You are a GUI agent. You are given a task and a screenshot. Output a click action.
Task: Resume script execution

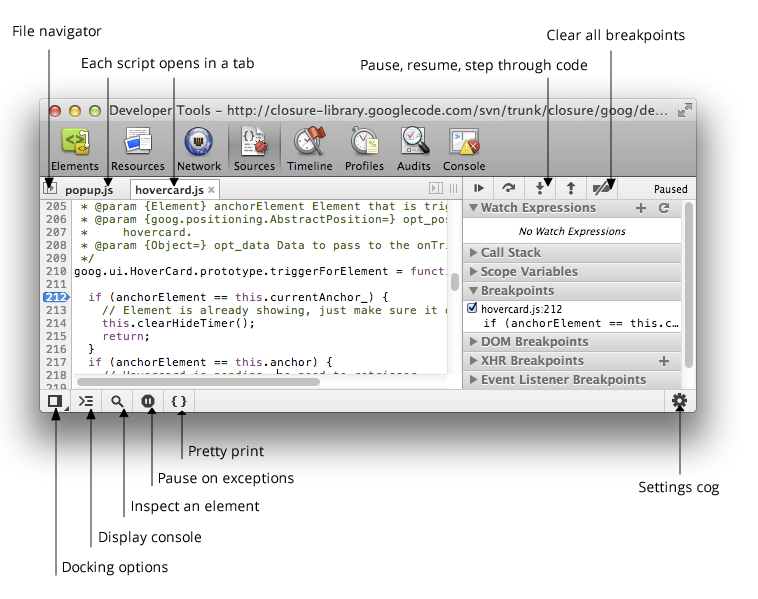click(x=479, y=188)
